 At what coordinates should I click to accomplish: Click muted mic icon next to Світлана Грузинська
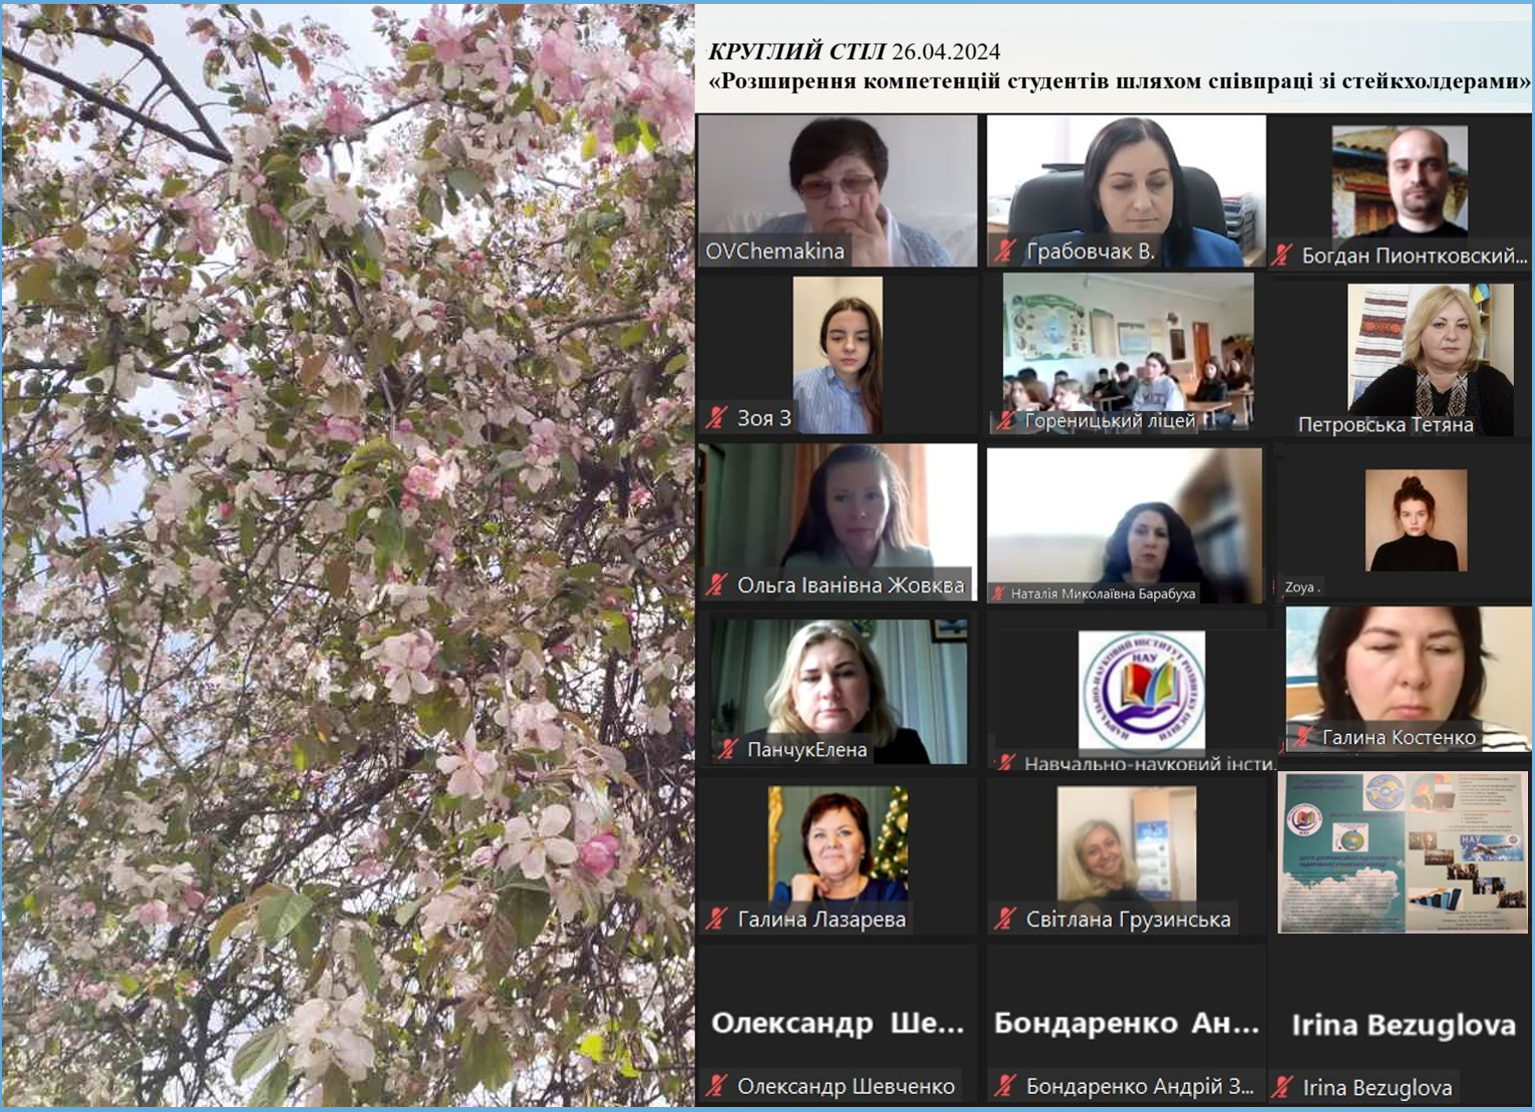(x=1005, y=919)
